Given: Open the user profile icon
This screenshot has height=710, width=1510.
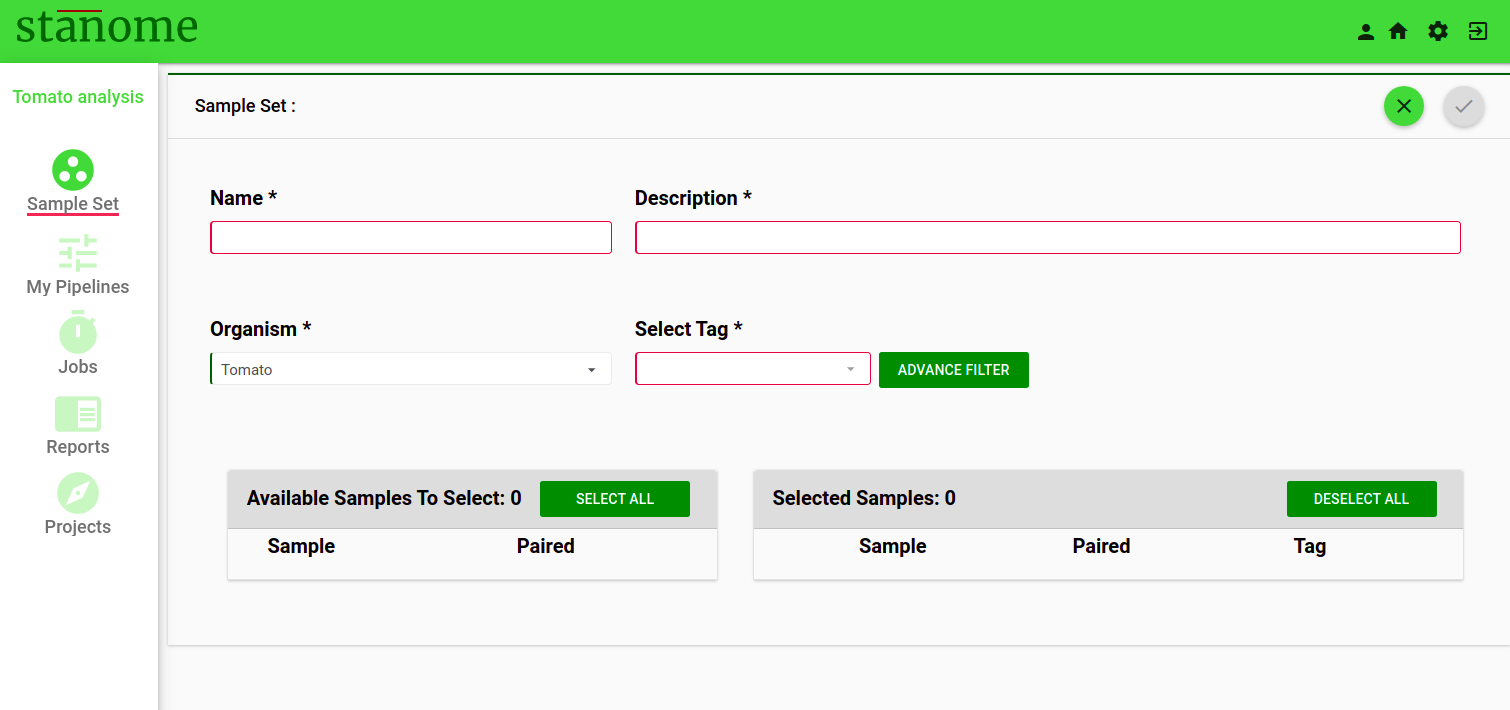Looking at the screenshot, I should [1365, 32].
